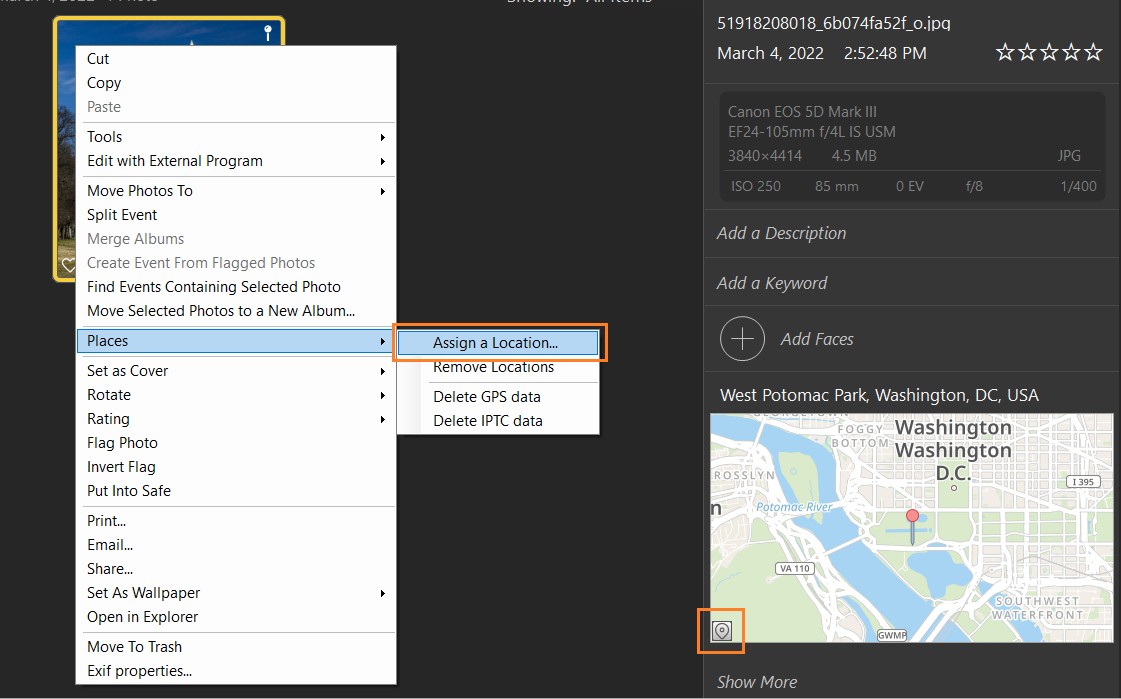
Task: Toggle Flag Photo in context menu
Action: point(236,443)
